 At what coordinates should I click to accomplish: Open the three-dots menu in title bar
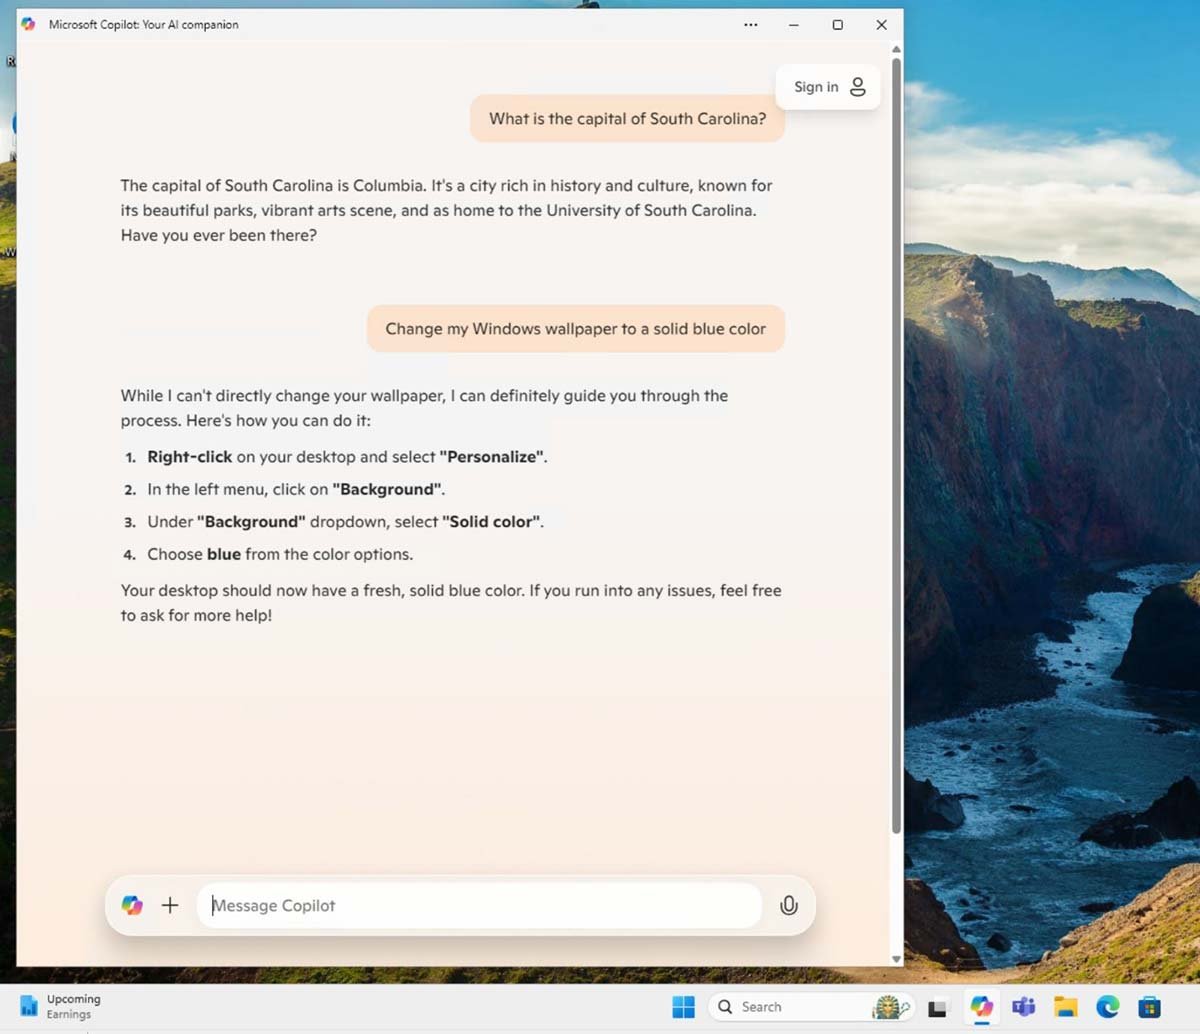(751, 25)
